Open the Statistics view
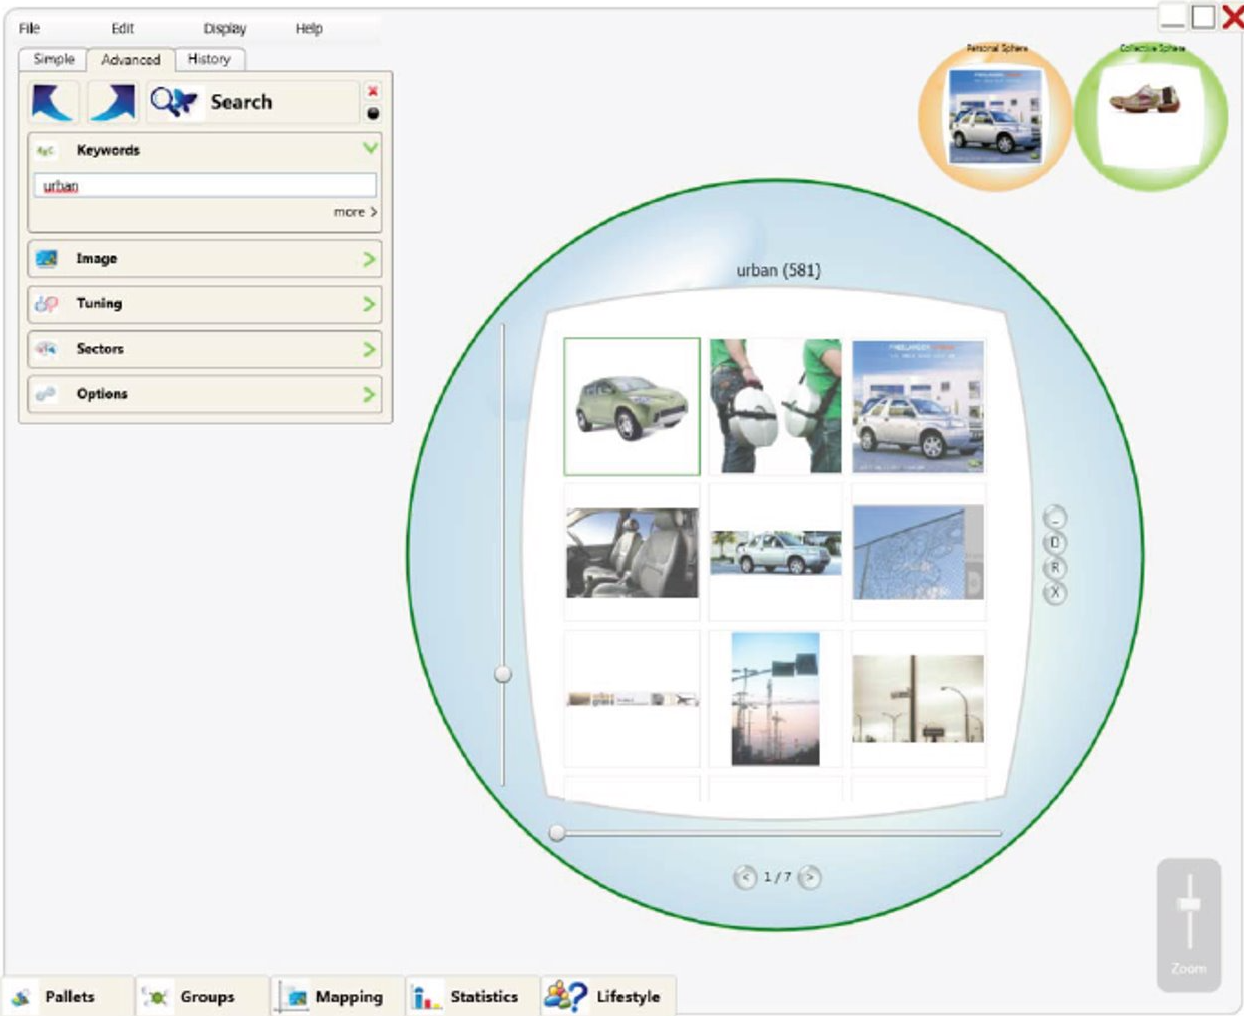The width and height of the screenshot is (1244, 1016). (472, 997)
